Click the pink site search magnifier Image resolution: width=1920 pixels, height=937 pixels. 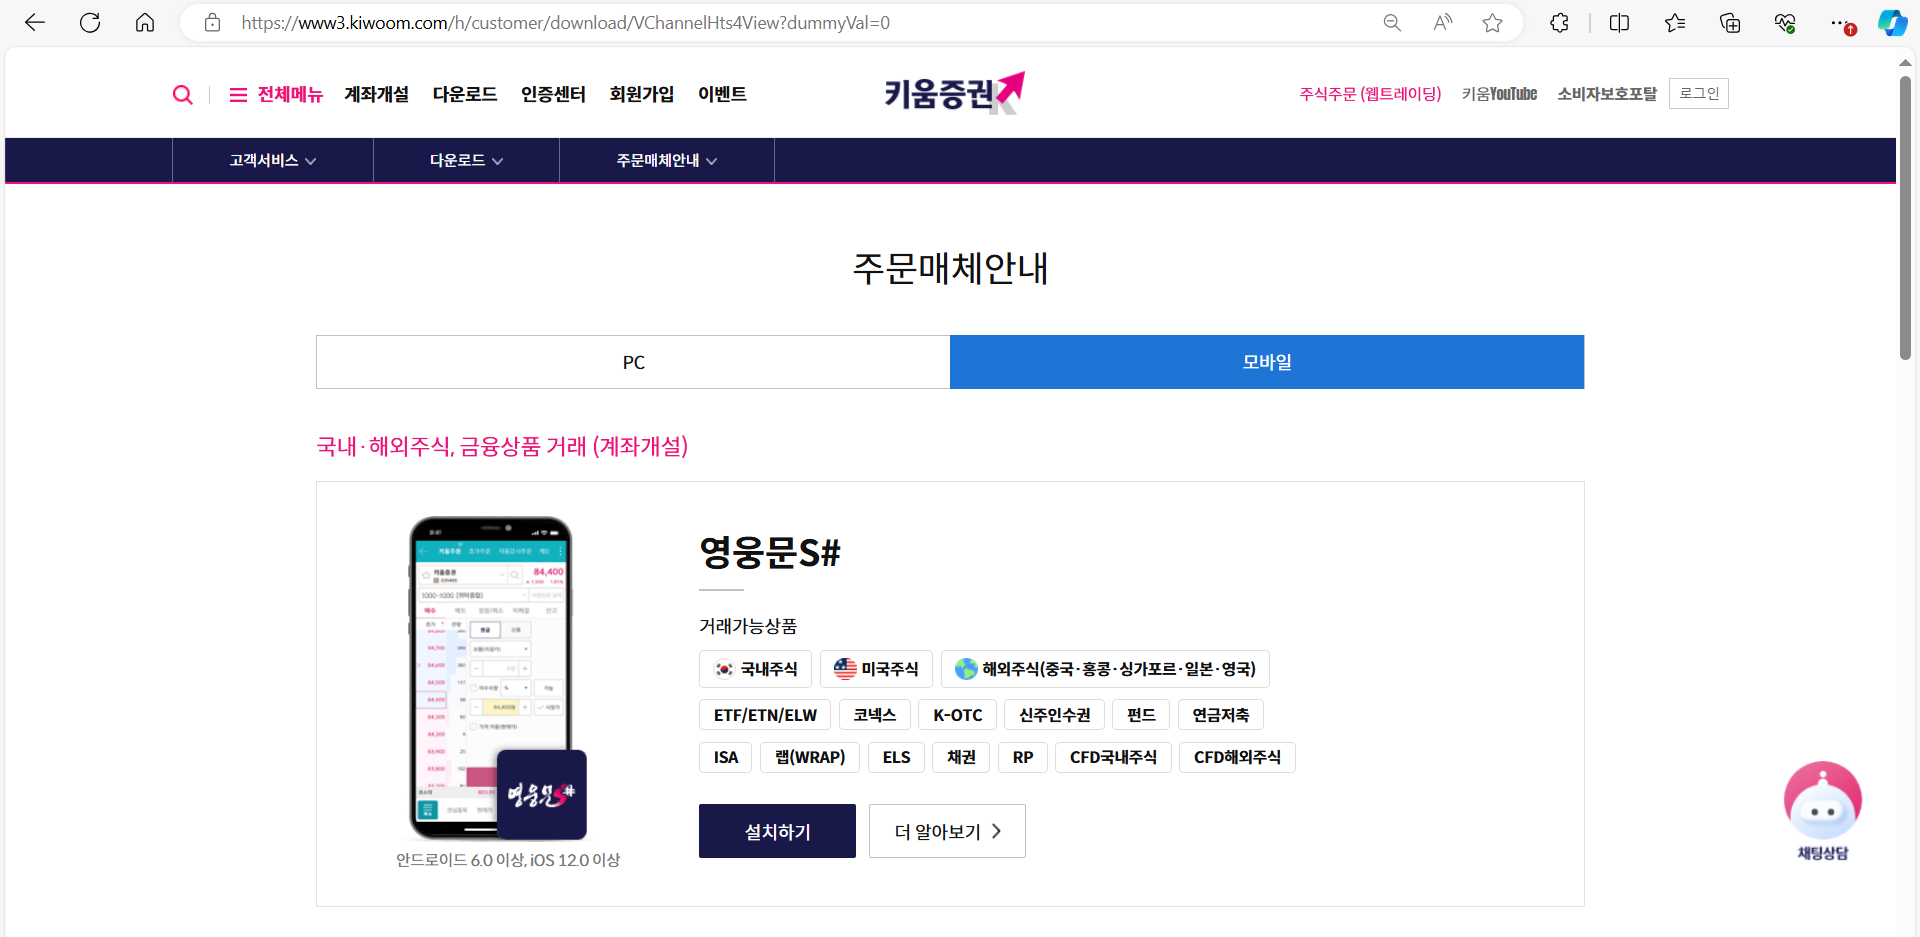(182, 94)
